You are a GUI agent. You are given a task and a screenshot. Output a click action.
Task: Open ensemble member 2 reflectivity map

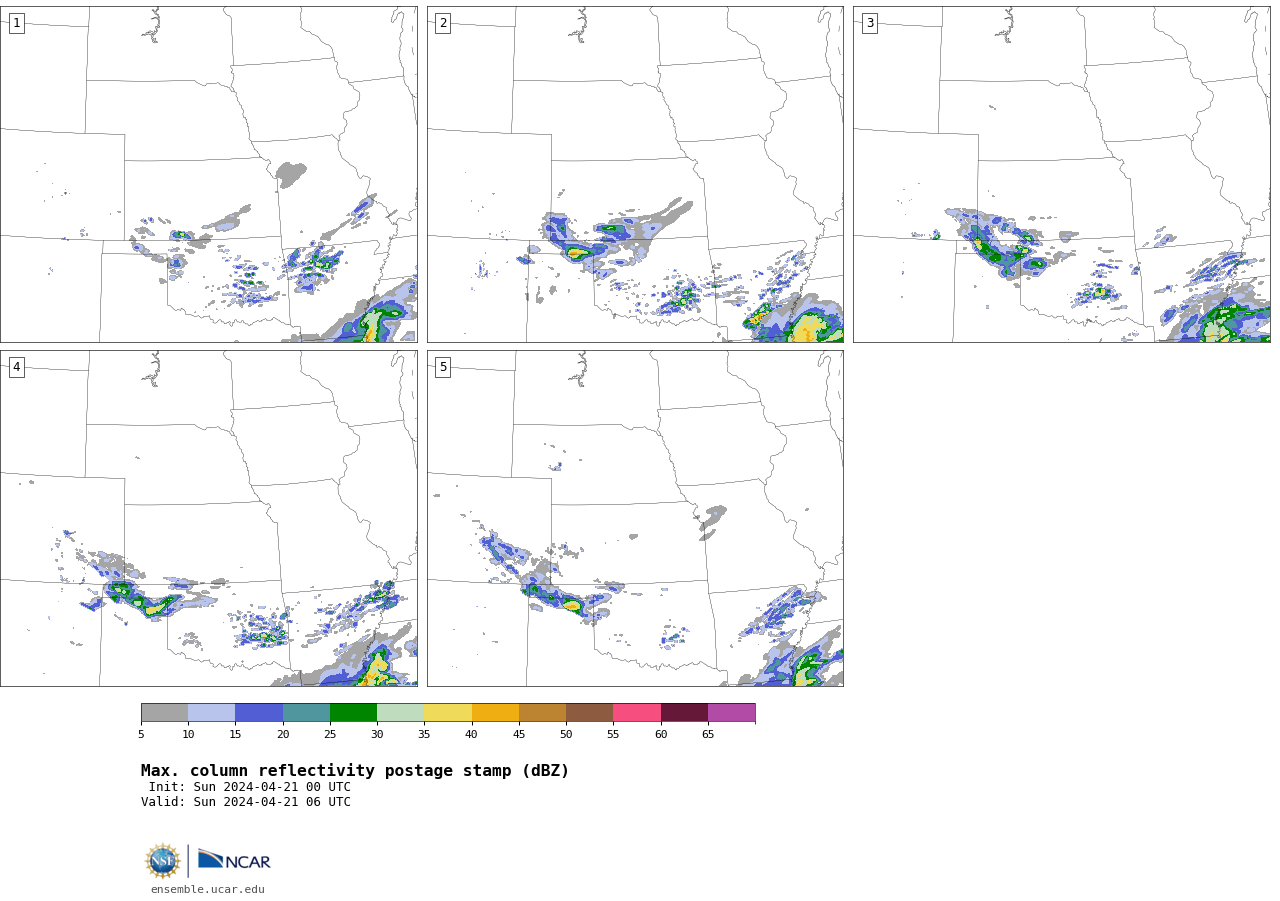635,174
